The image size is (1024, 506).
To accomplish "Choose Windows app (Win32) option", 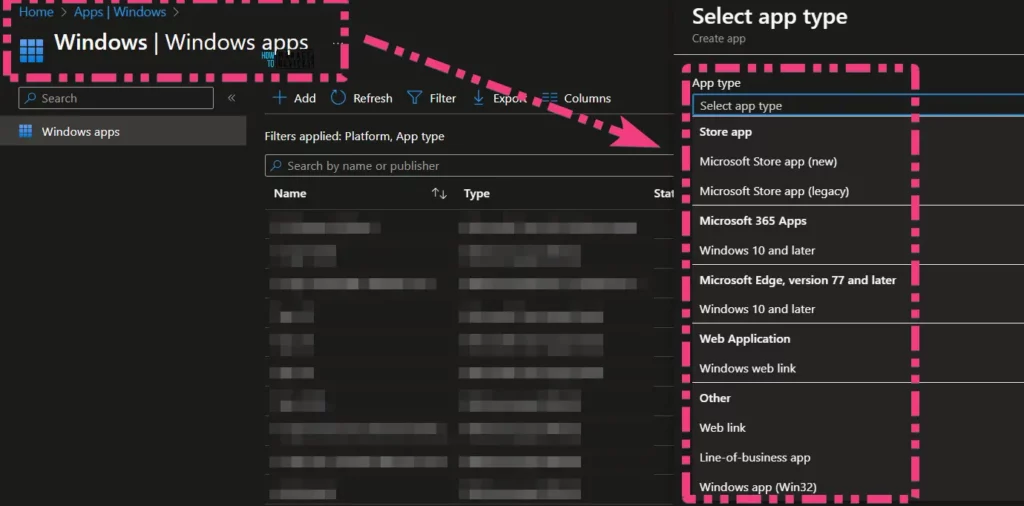I will tap(758, 487).
